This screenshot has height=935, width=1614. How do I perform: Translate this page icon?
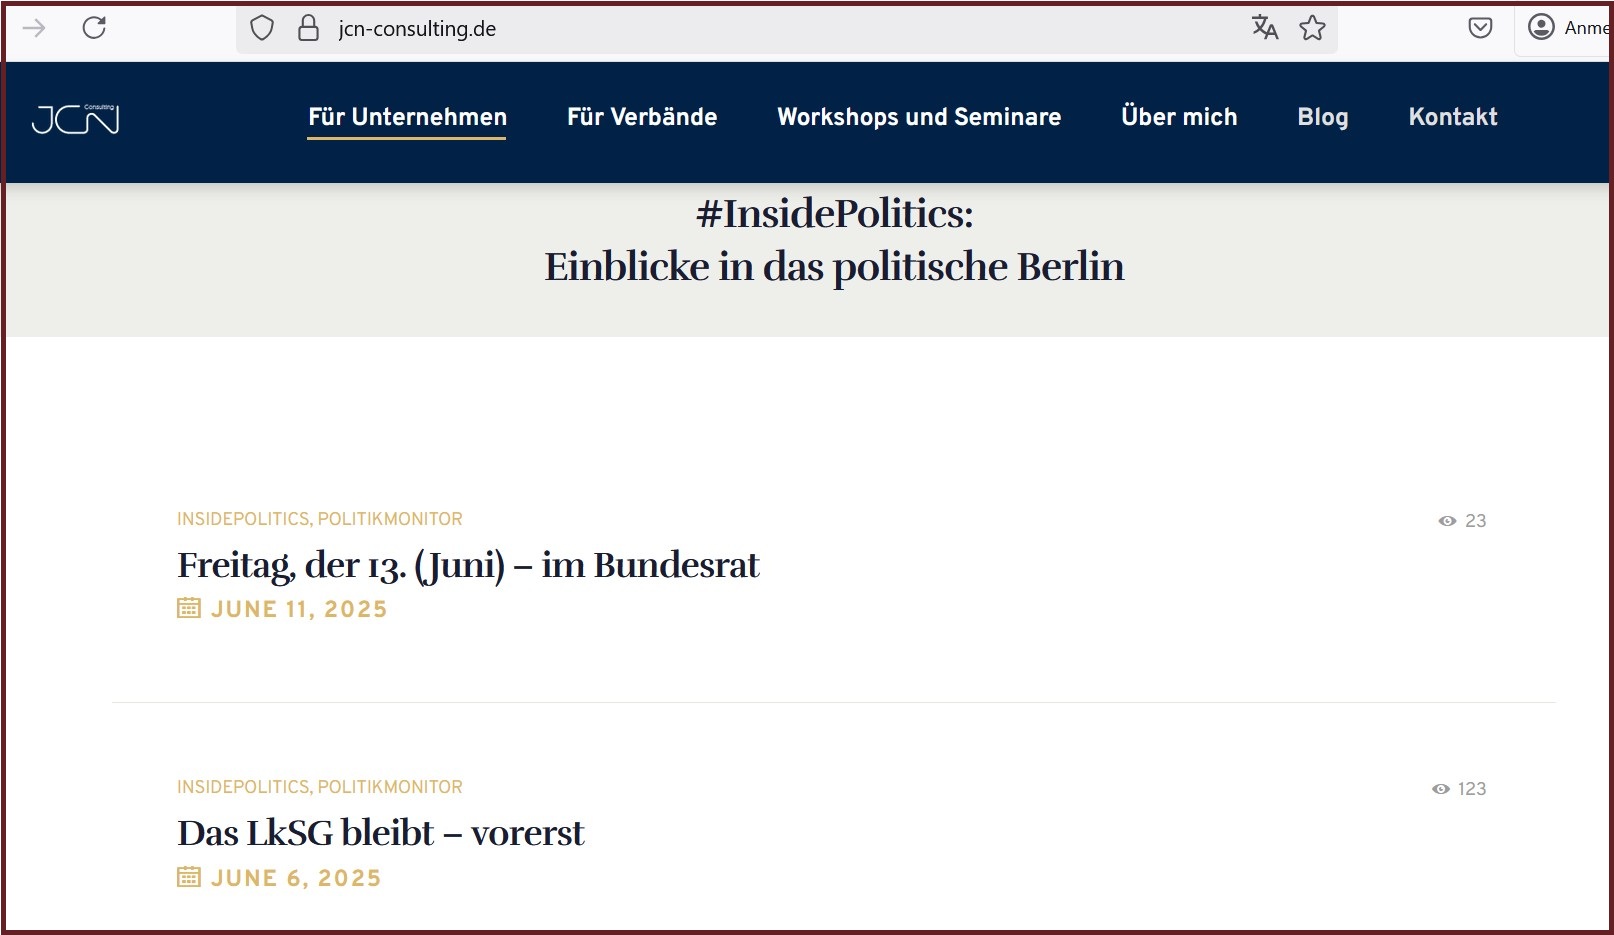[1265, 28]
